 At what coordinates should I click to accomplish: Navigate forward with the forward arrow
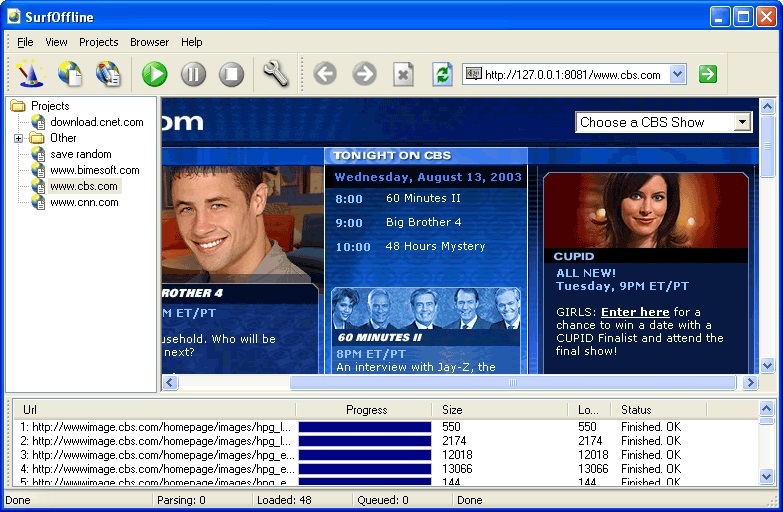click(364, 74)
